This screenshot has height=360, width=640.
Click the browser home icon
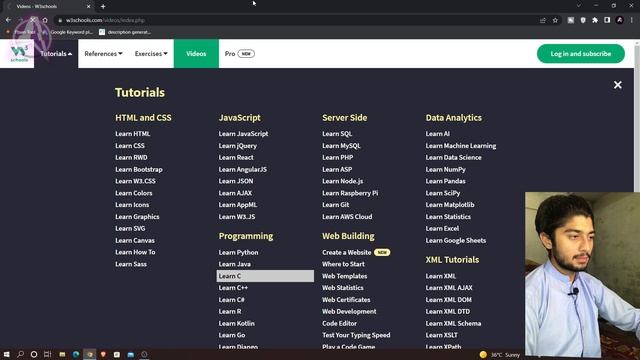pos(45,20)
